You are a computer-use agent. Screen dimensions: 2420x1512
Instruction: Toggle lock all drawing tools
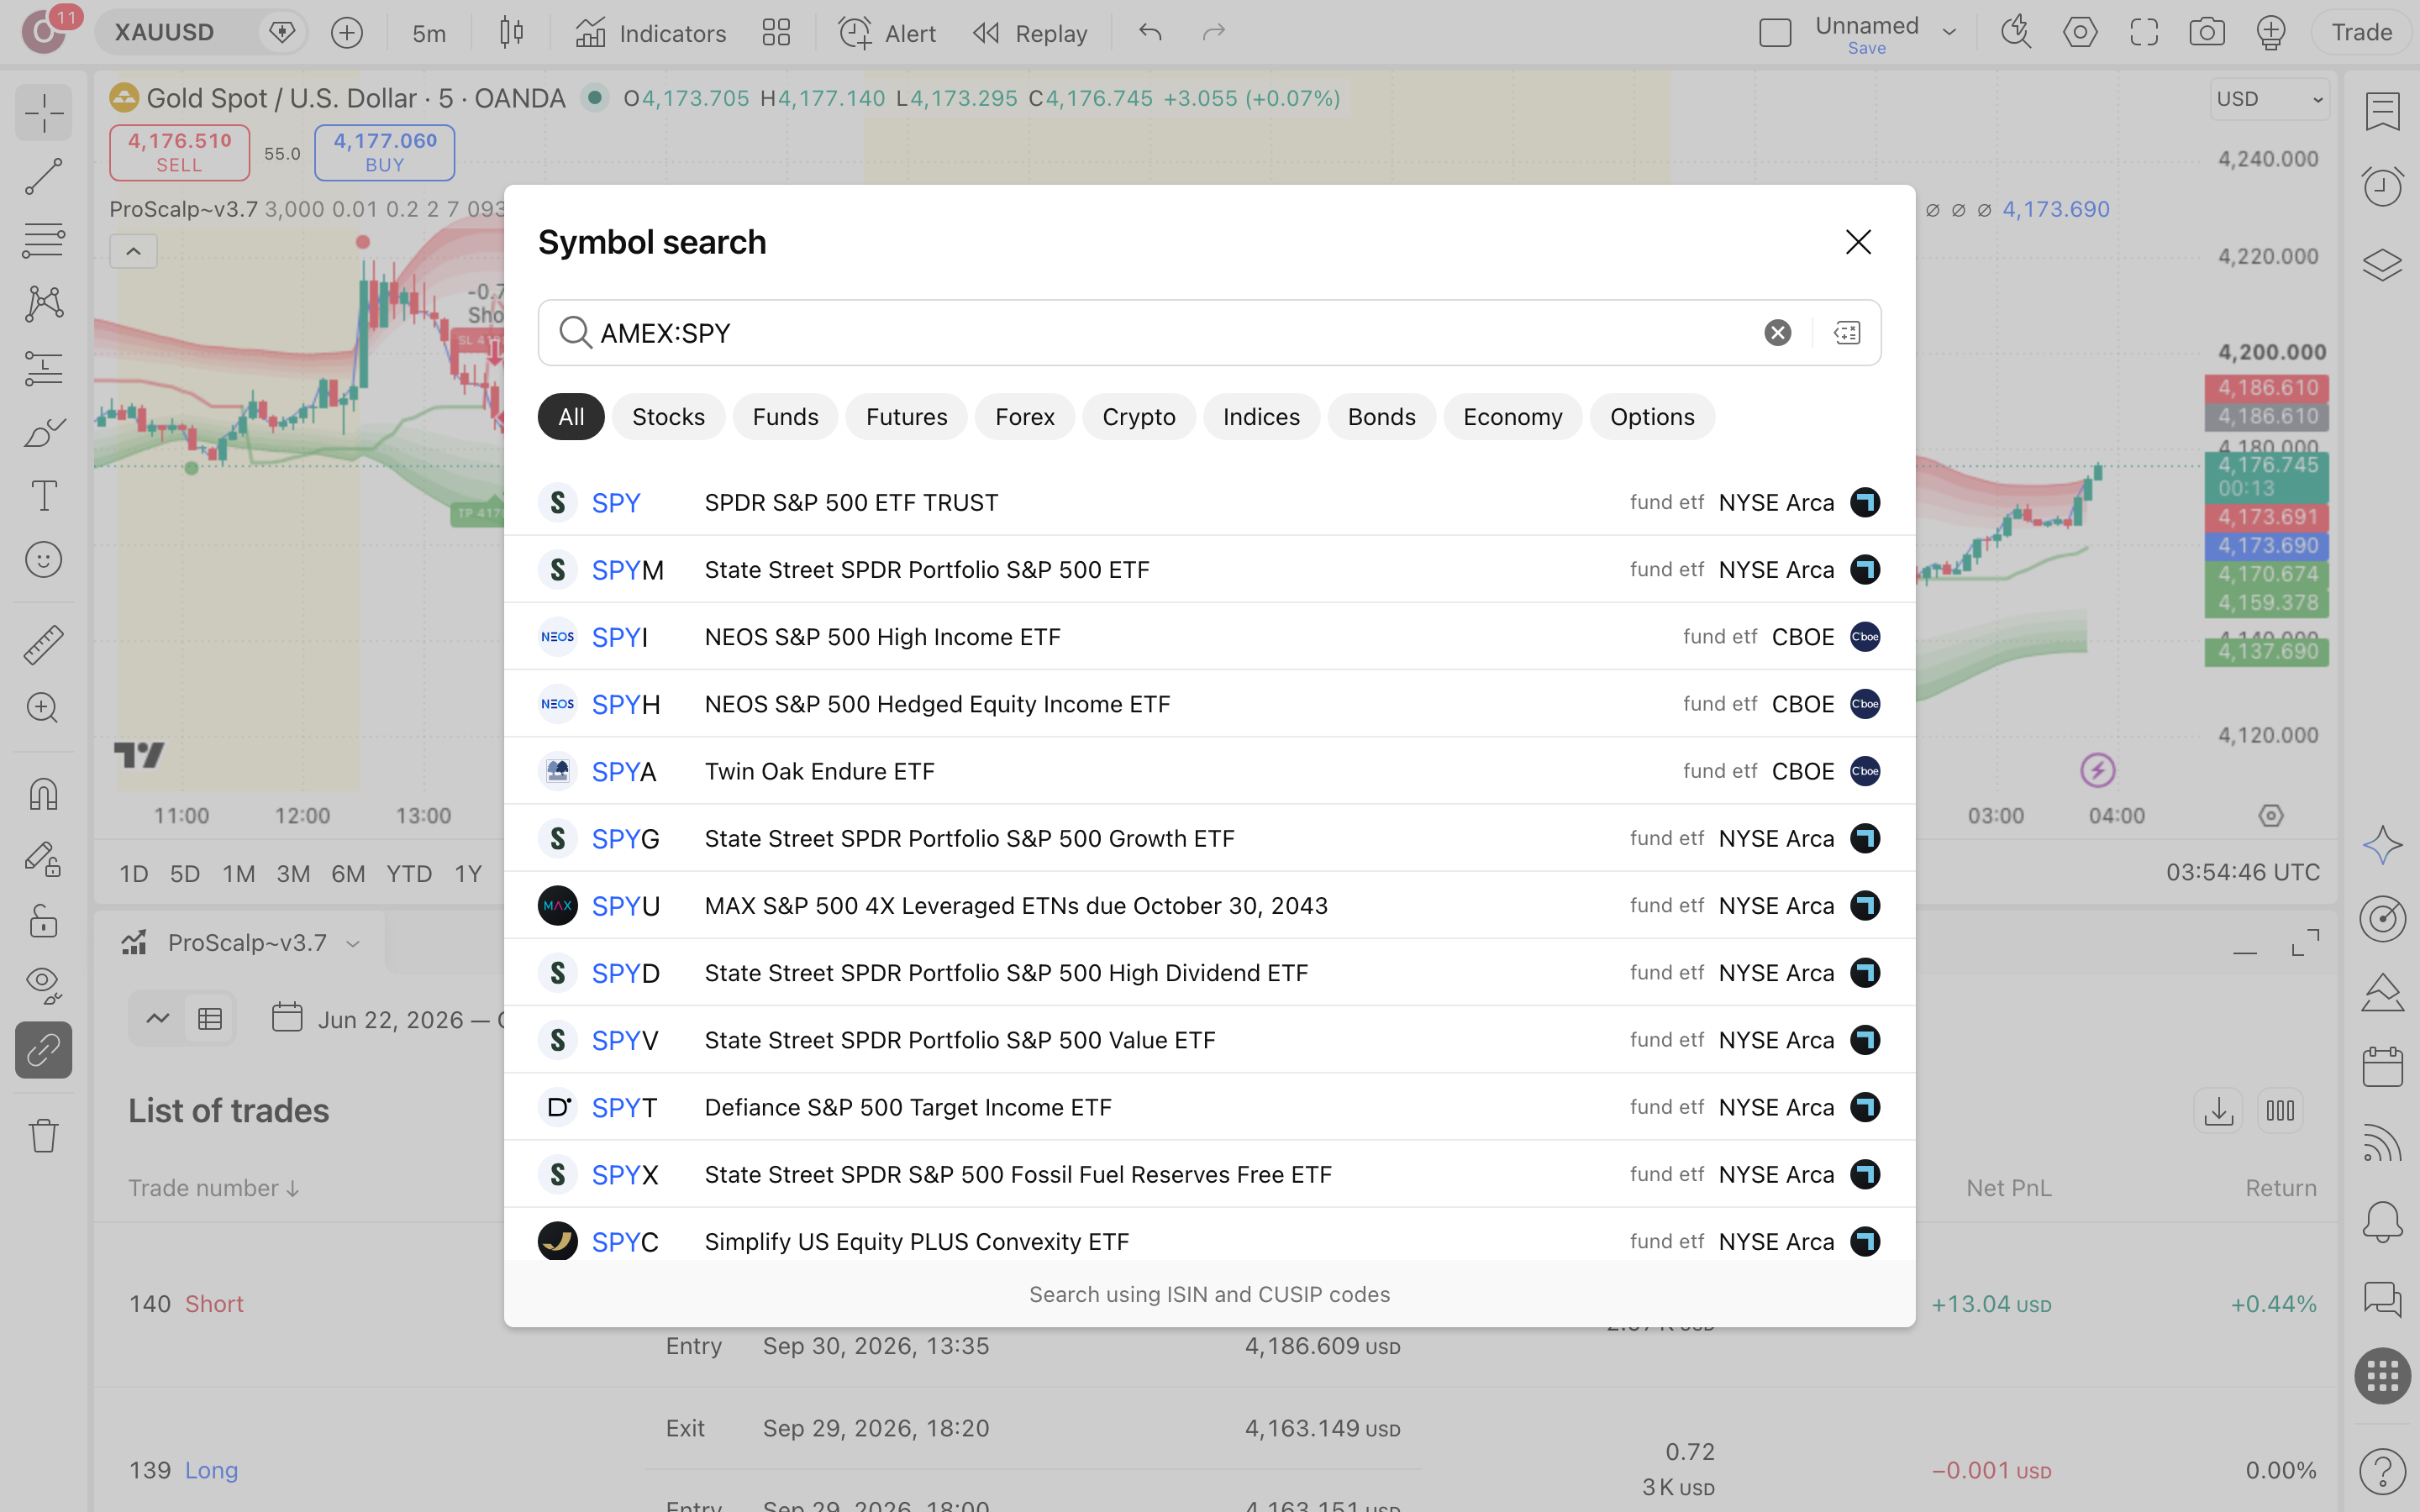[43, 921]
